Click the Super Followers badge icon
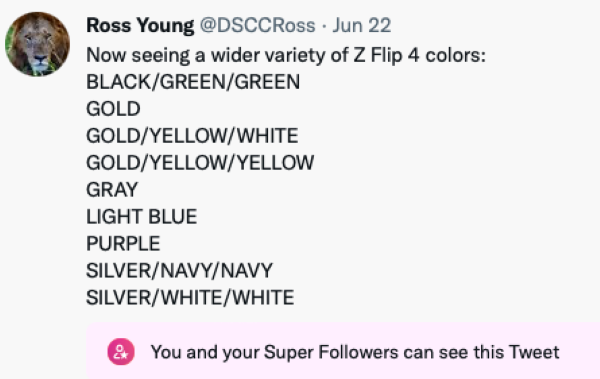The image size is (600, 379). 121,352
